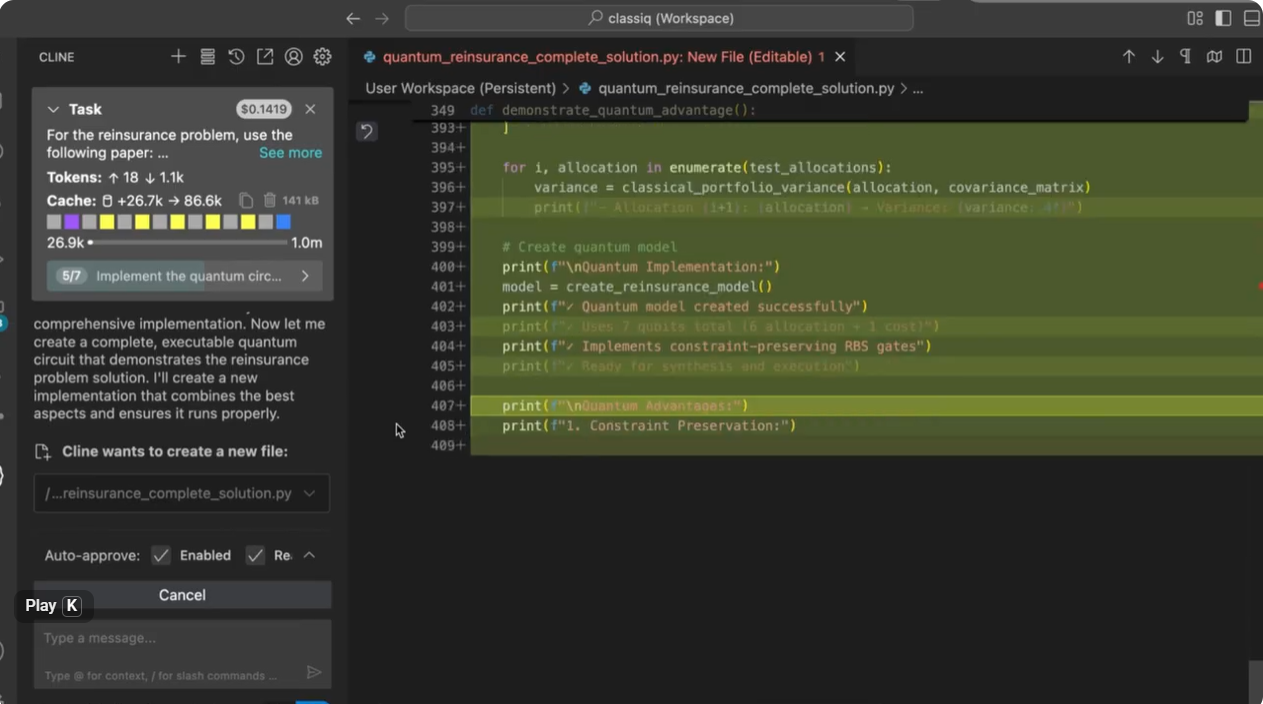This screenshot has height=704, width=1263.
Task: Open Cline's MCP servers panel
Action: point(207,57)
